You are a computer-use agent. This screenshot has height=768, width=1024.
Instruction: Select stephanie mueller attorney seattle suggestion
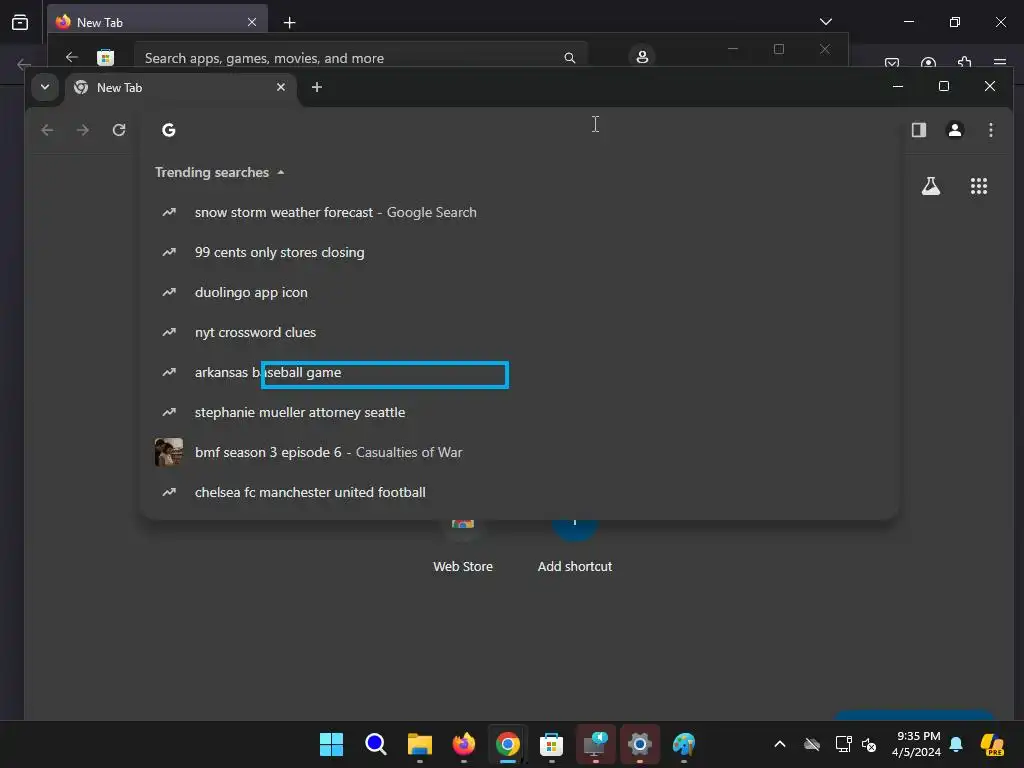pos(519,412)
